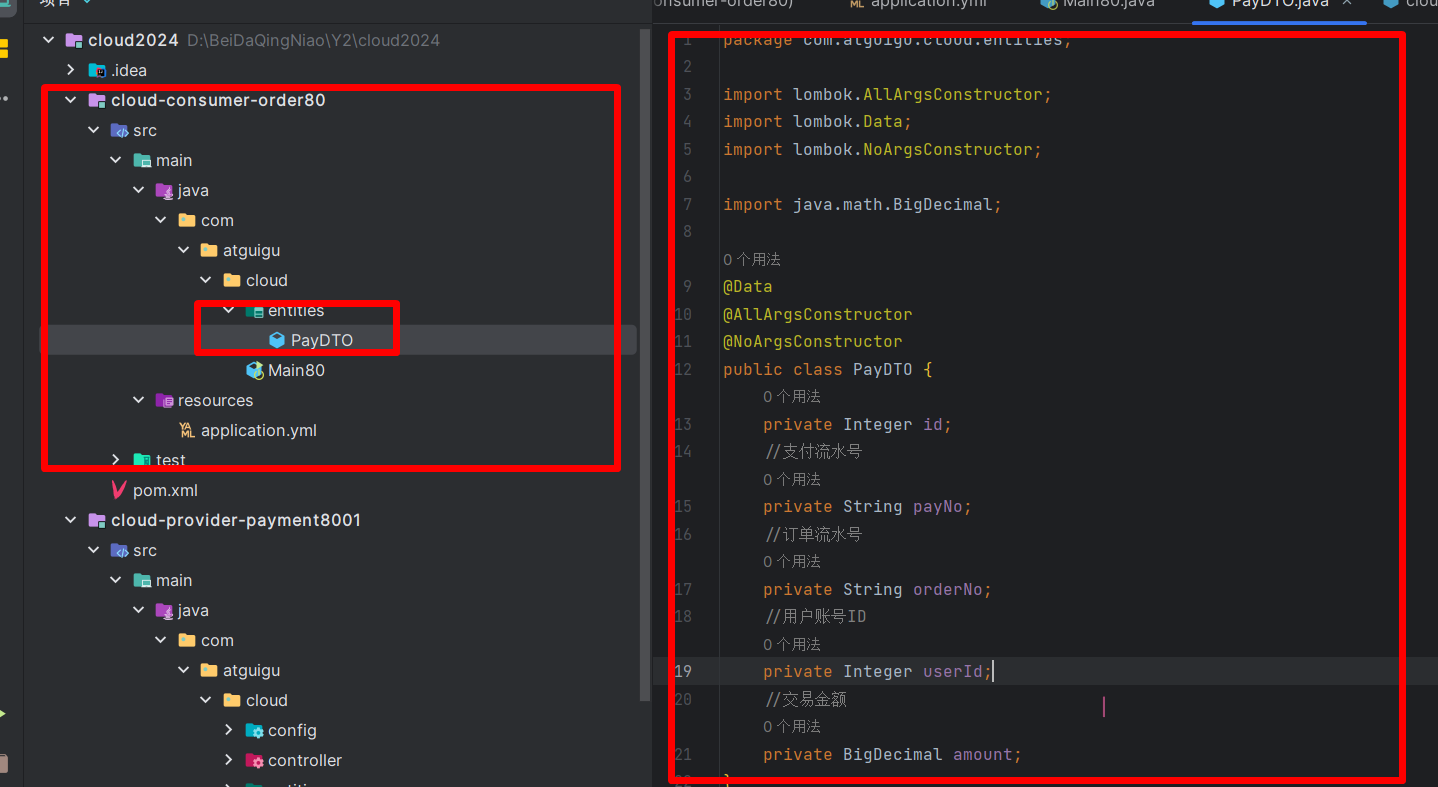Switch to the application.yml editor tab

coord(919,4)
